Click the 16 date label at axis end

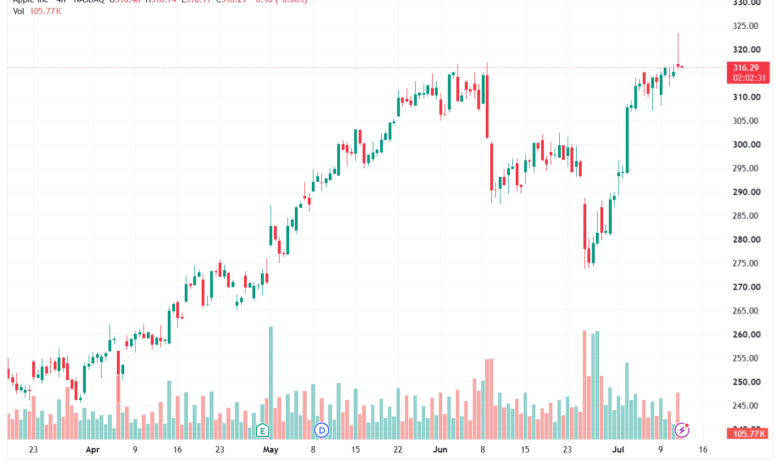(x=702, y=450)
